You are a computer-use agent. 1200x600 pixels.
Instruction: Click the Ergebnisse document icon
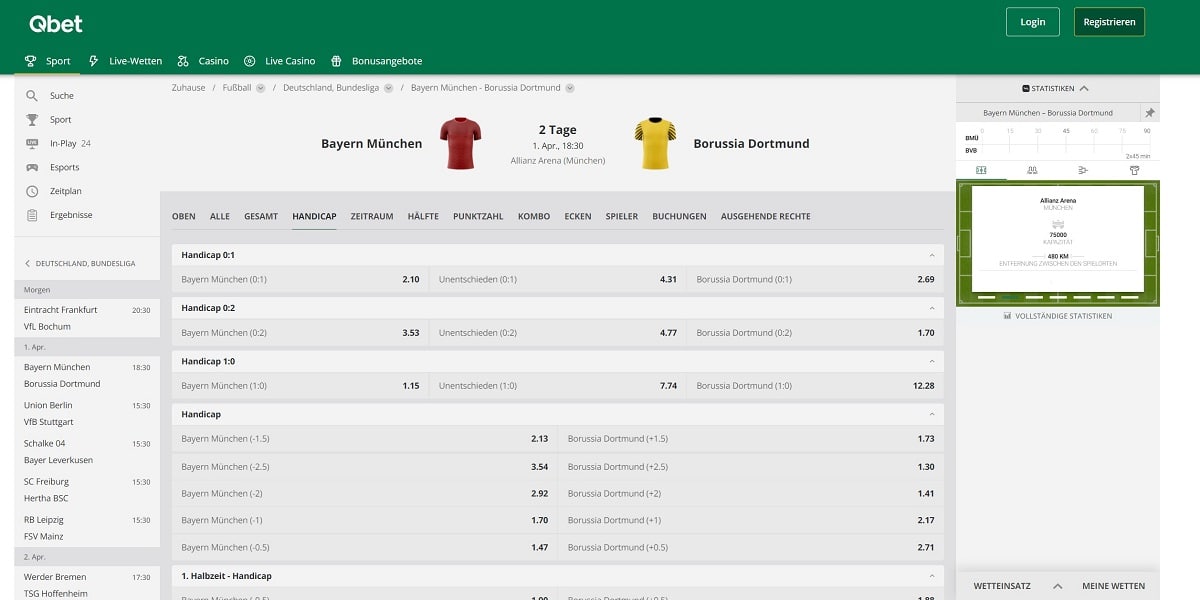[32, 215]
